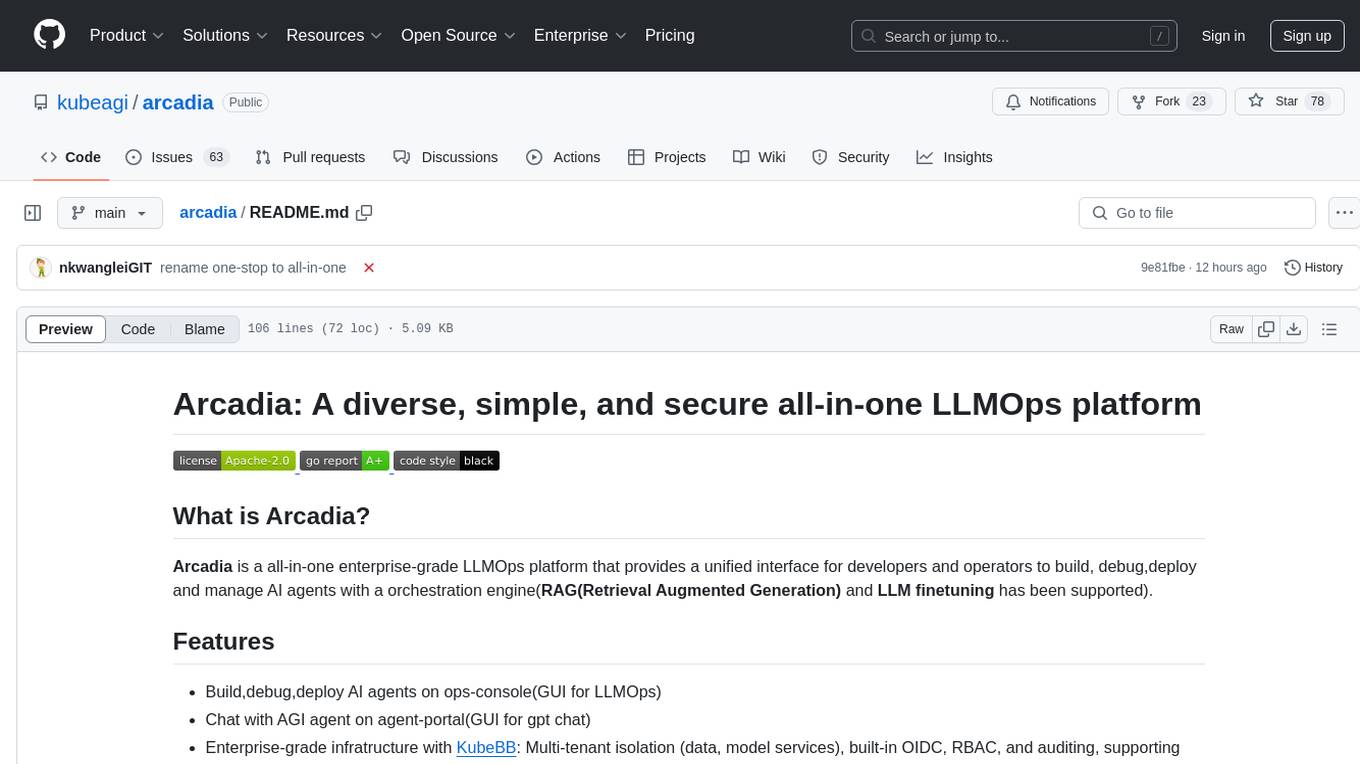Click the Notifications bell button
1360x764 pixels.
point(1051,102)
